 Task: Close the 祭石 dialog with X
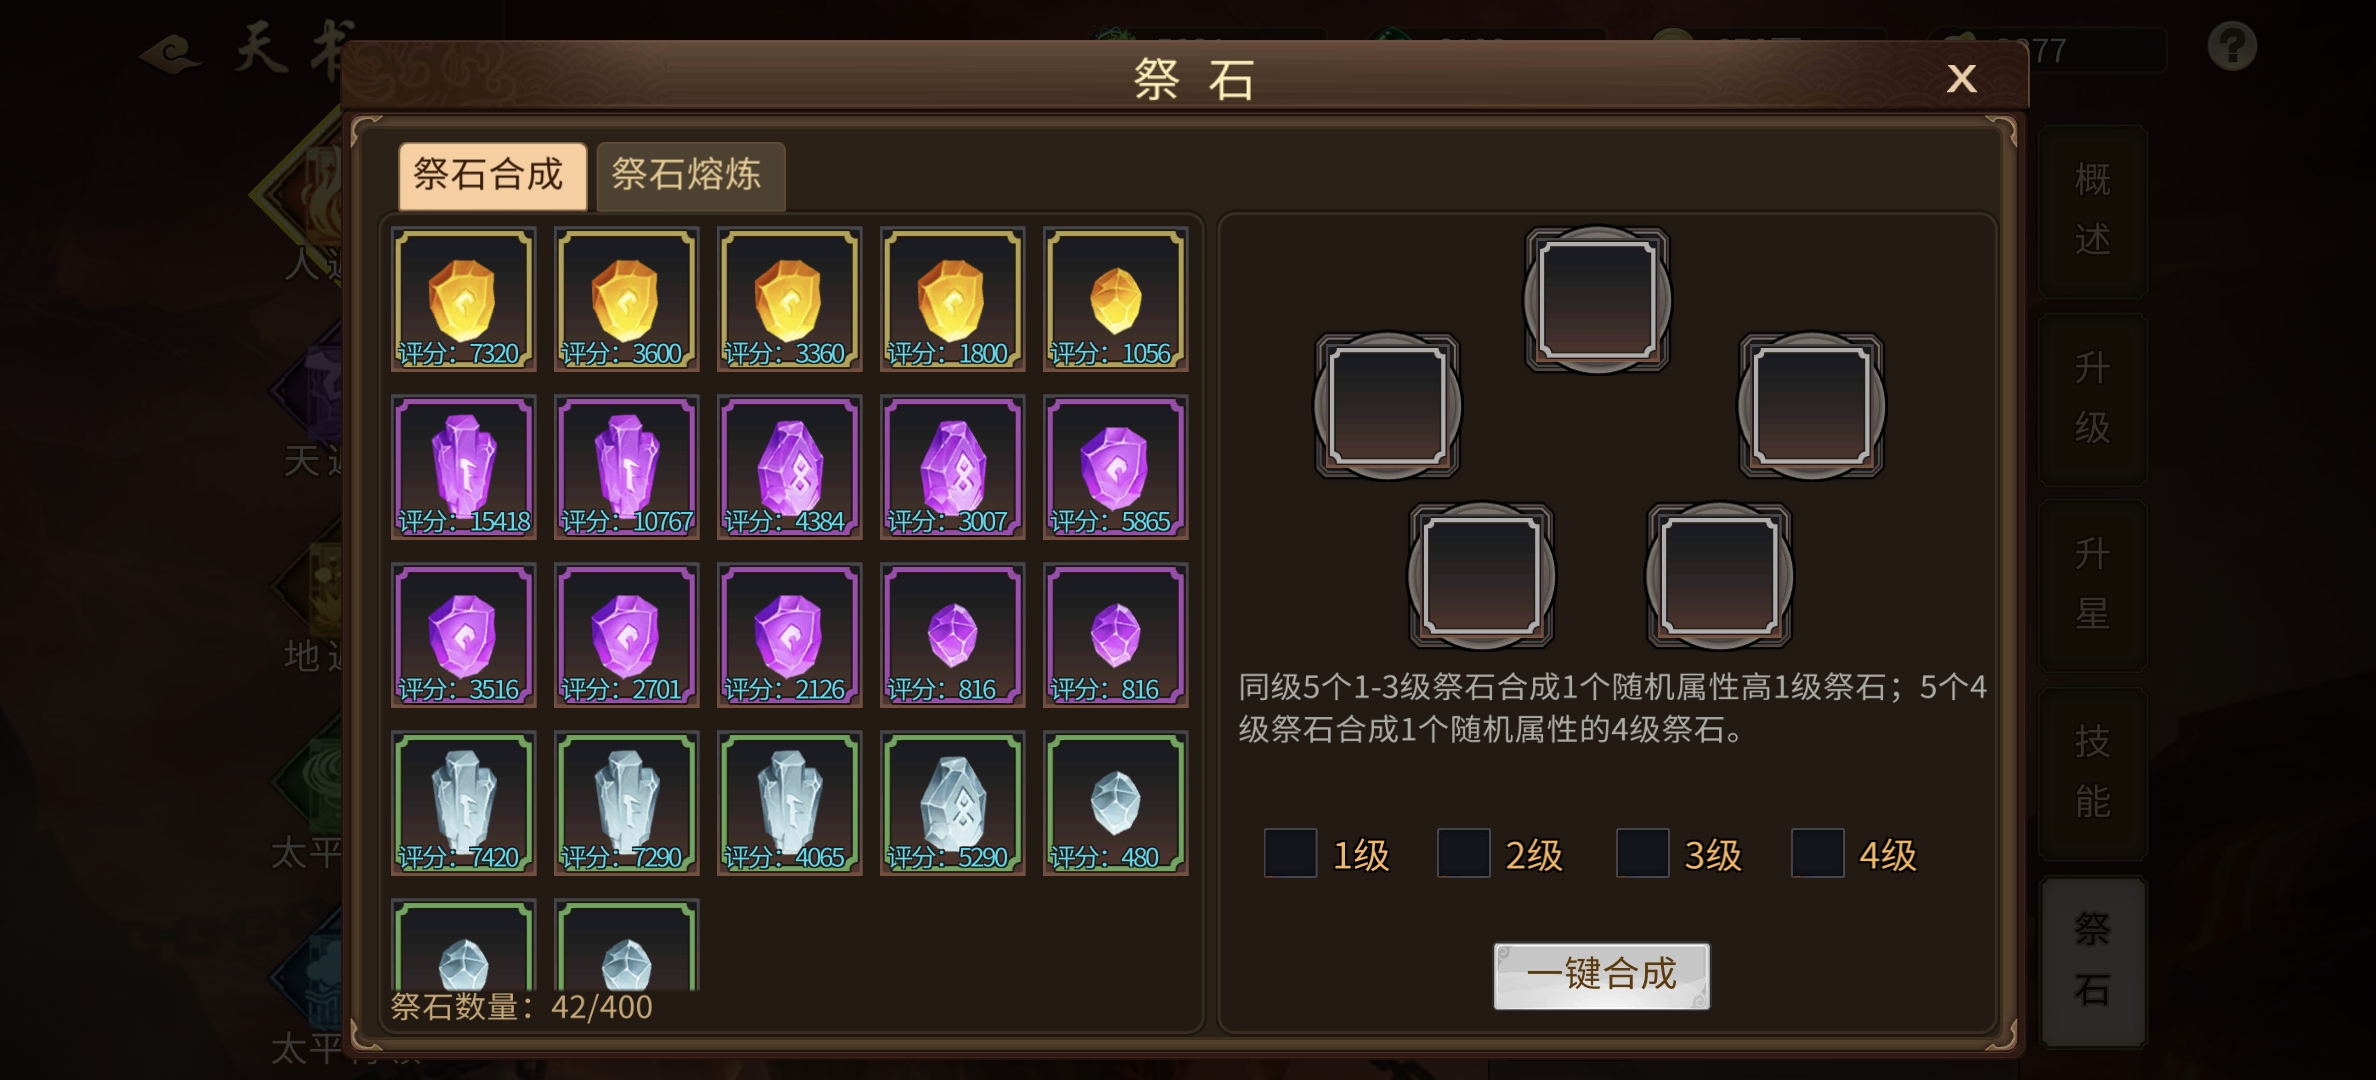coord(1961,78)
